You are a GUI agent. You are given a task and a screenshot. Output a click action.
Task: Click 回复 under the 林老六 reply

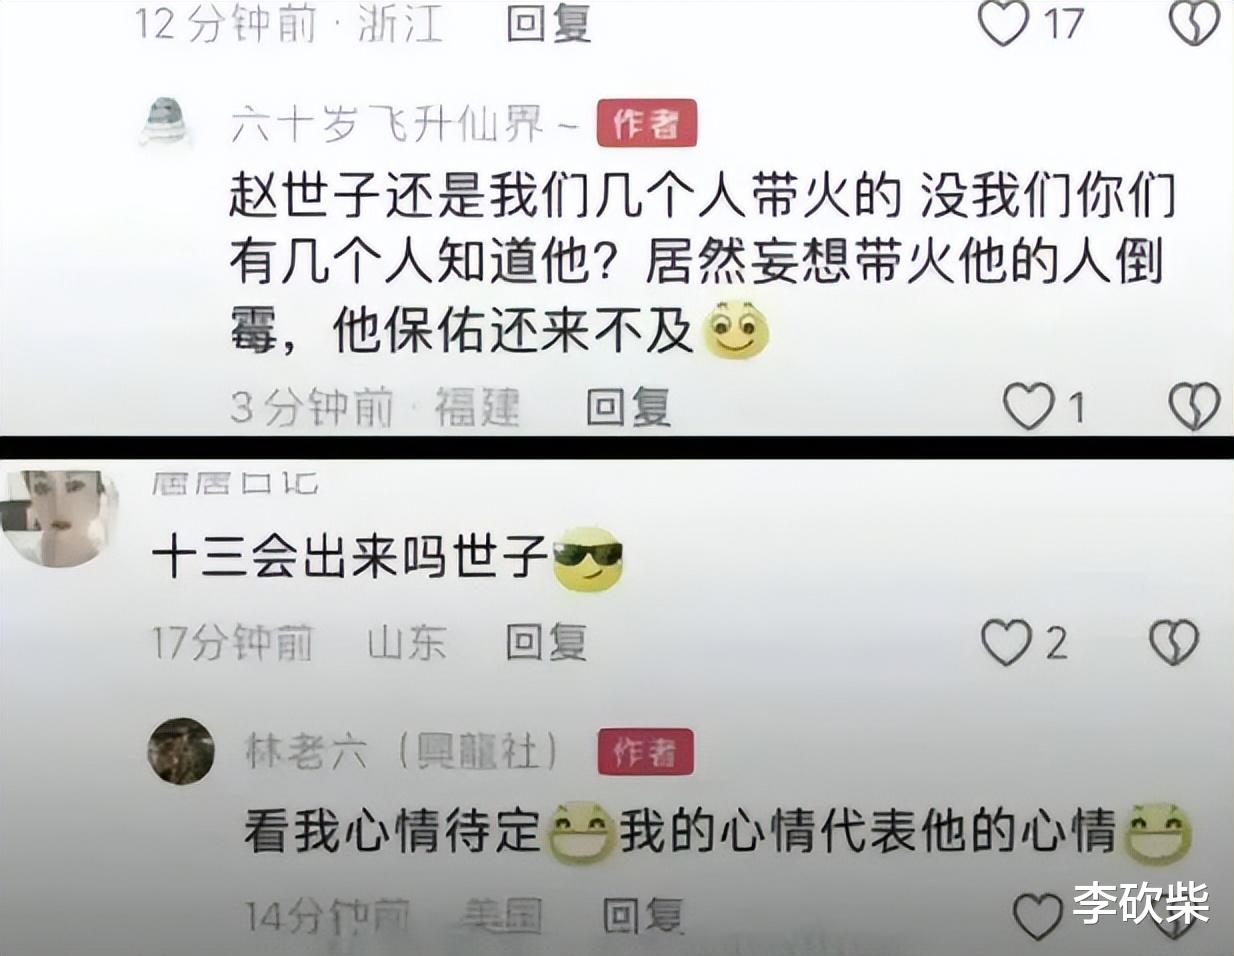click(x=644, y=915)
